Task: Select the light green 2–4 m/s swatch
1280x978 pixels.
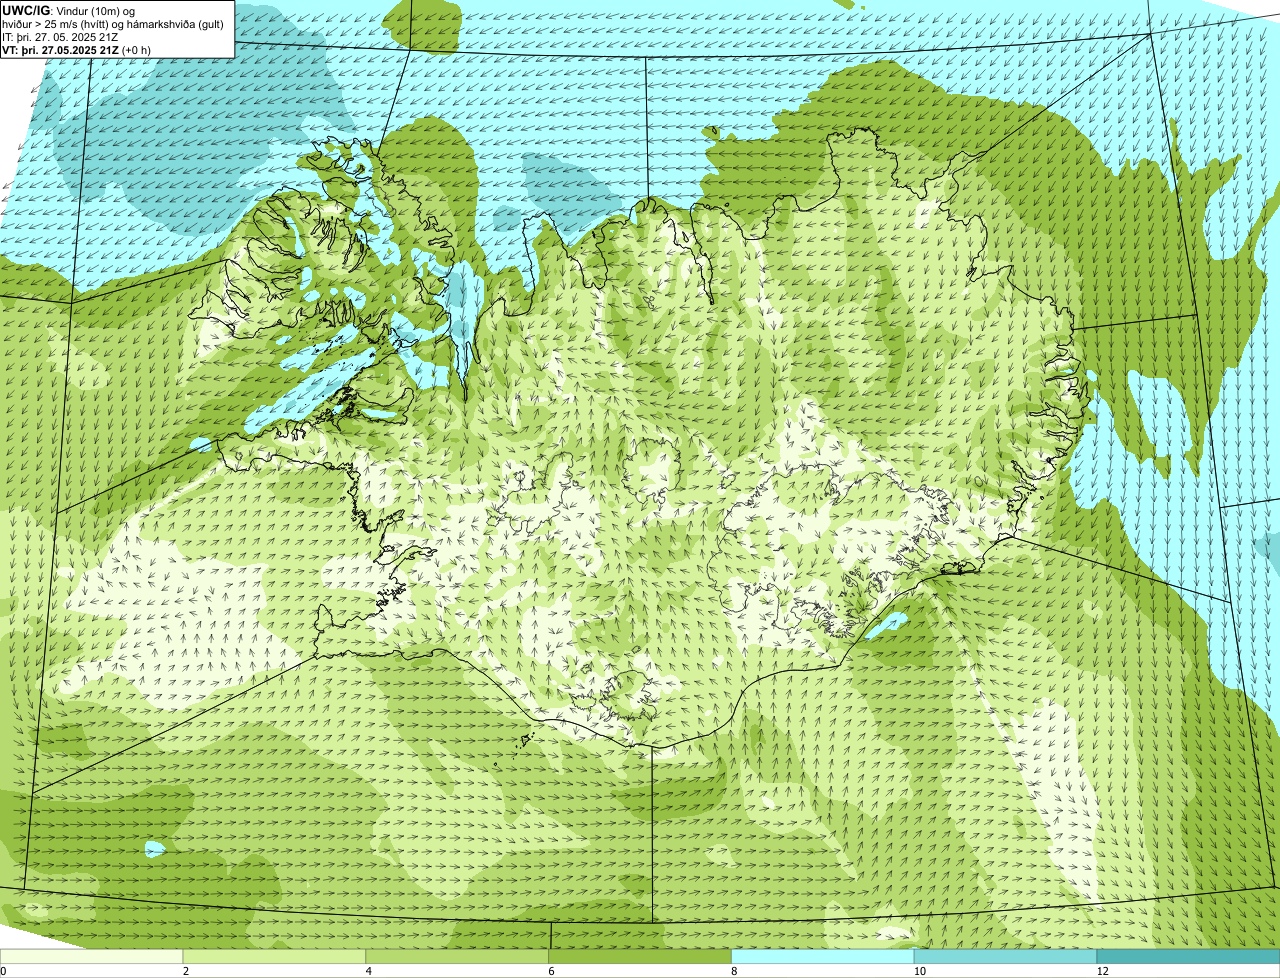Action: 274,957
